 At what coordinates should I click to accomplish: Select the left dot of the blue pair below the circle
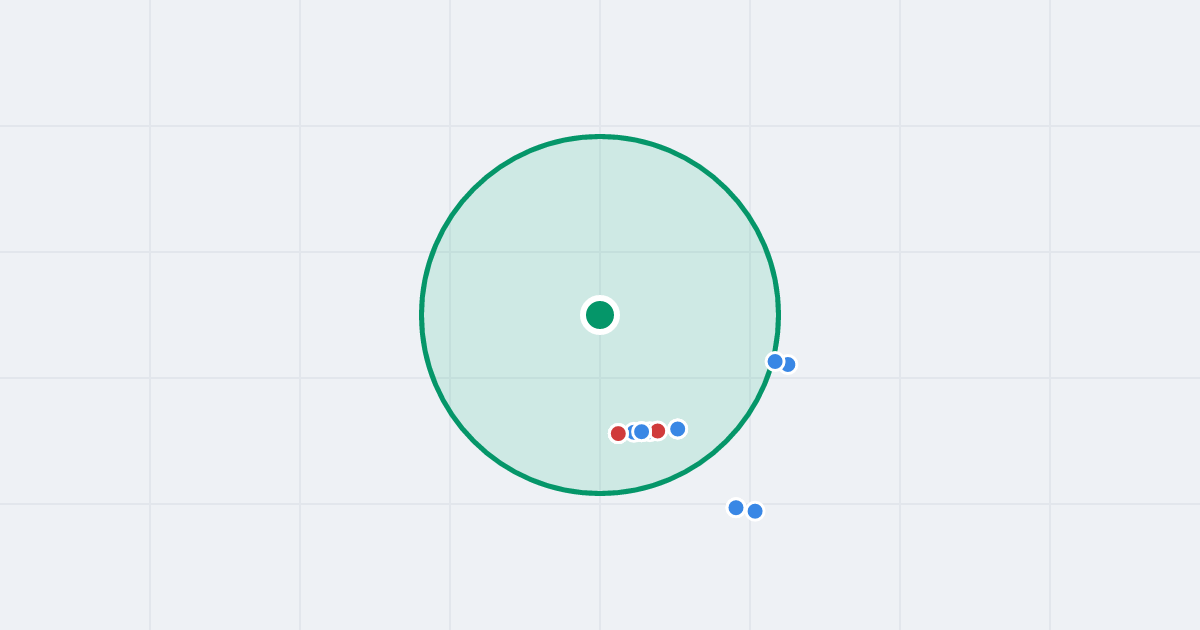[736, 508]
